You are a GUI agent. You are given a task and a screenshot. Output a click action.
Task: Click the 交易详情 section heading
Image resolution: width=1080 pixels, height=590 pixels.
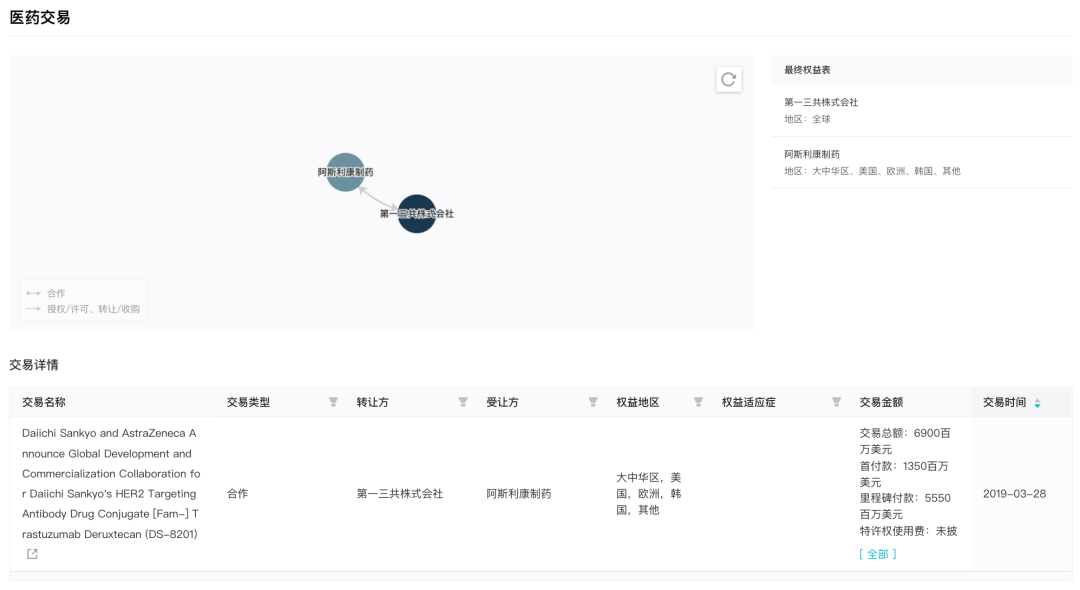tap(34, 365)
